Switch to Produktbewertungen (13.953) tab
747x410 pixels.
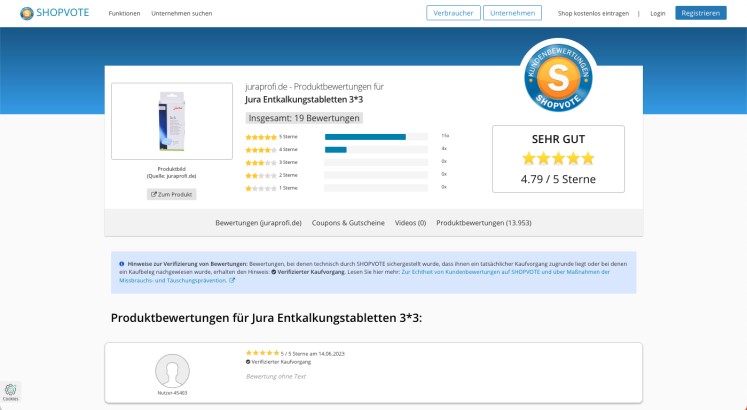[484, 223]
